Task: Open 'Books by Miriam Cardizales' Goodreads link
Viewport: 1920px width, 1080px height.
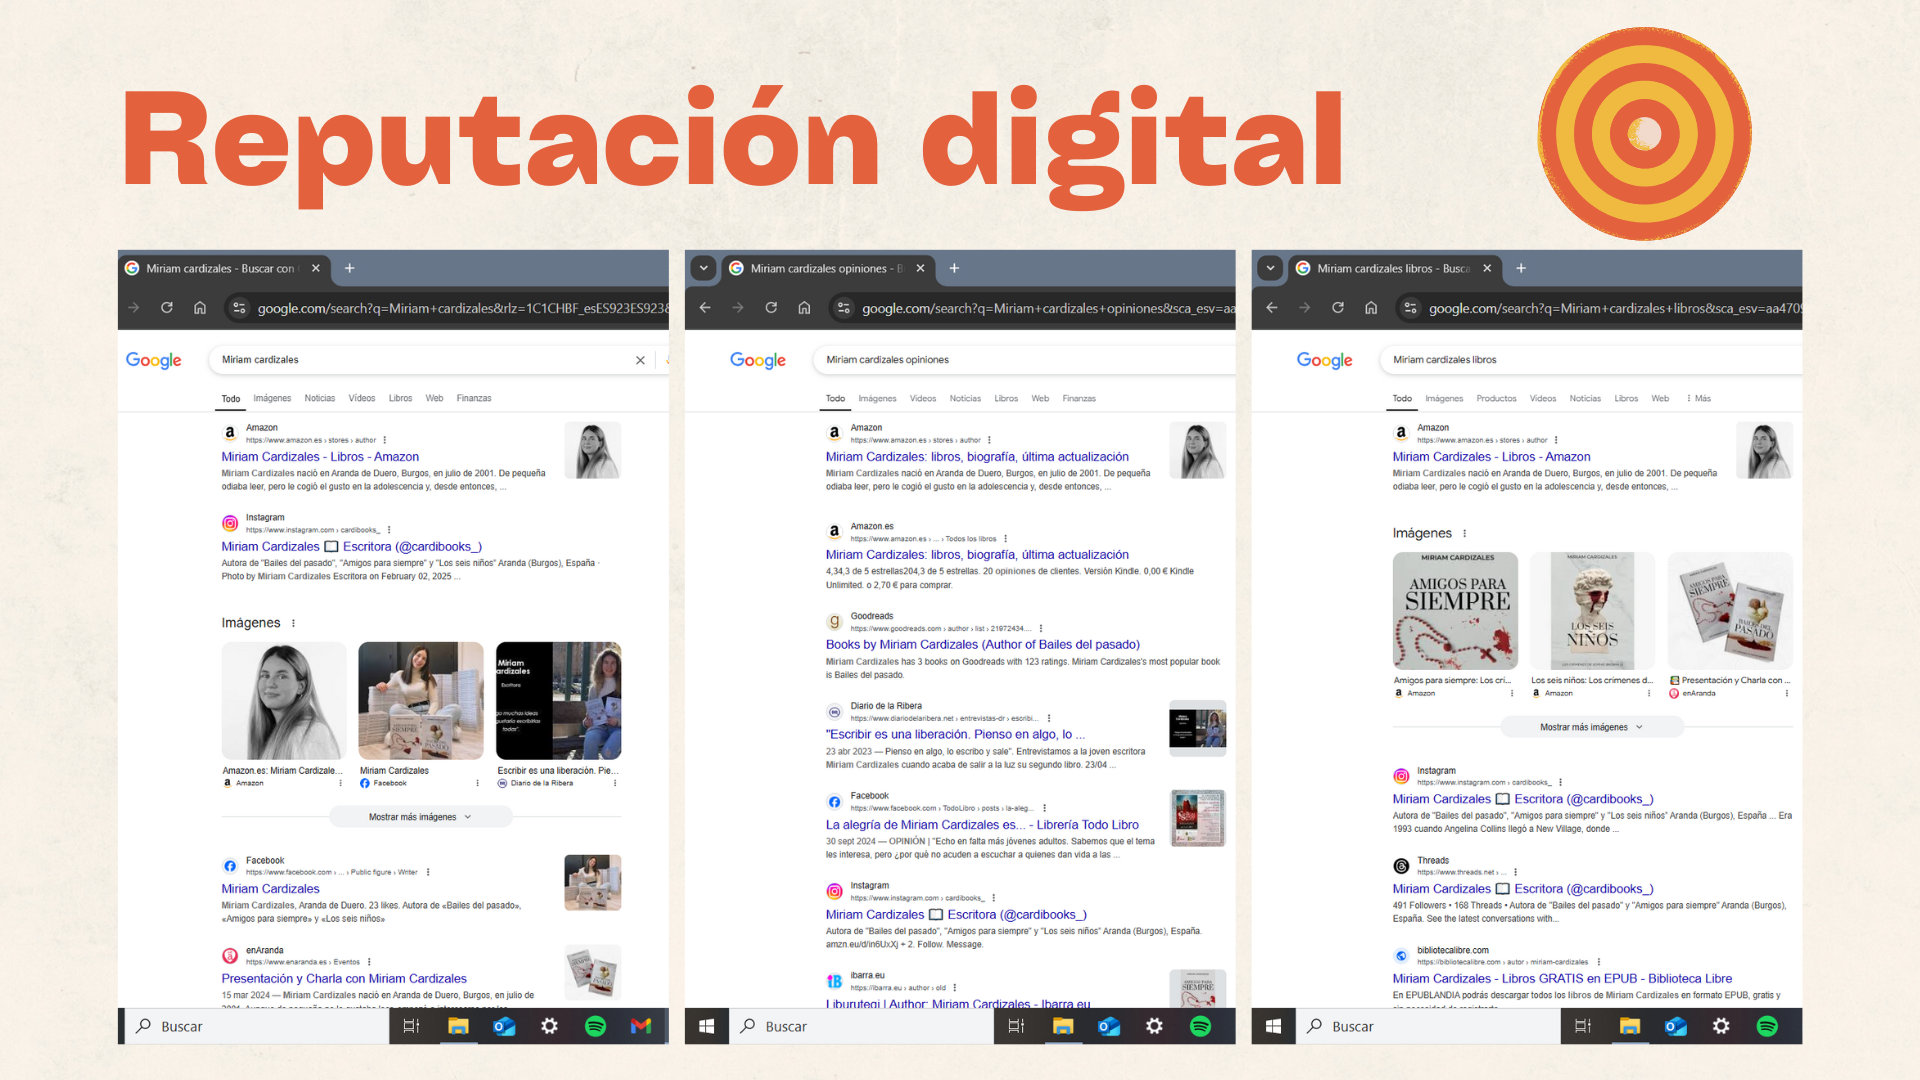Action: pyautogui.click(x=982, y=645)
